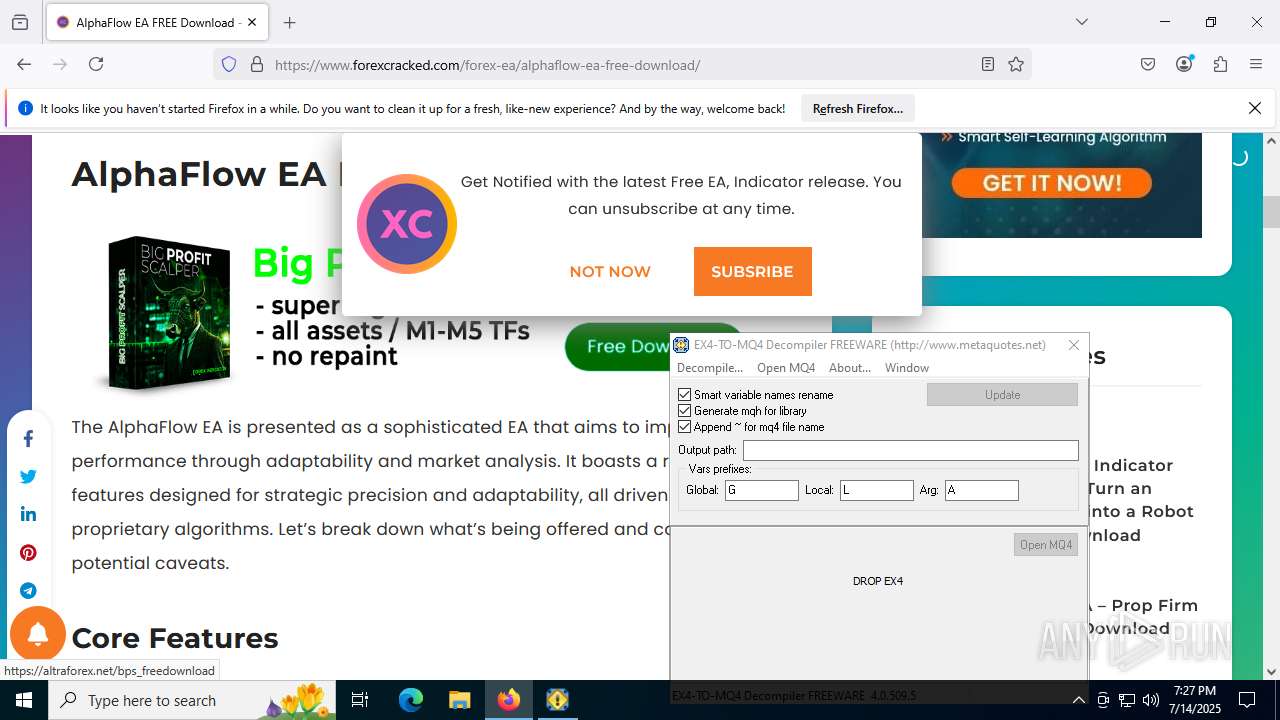
Task: Click the Firefox forward arrow
Action: (60, 64)
